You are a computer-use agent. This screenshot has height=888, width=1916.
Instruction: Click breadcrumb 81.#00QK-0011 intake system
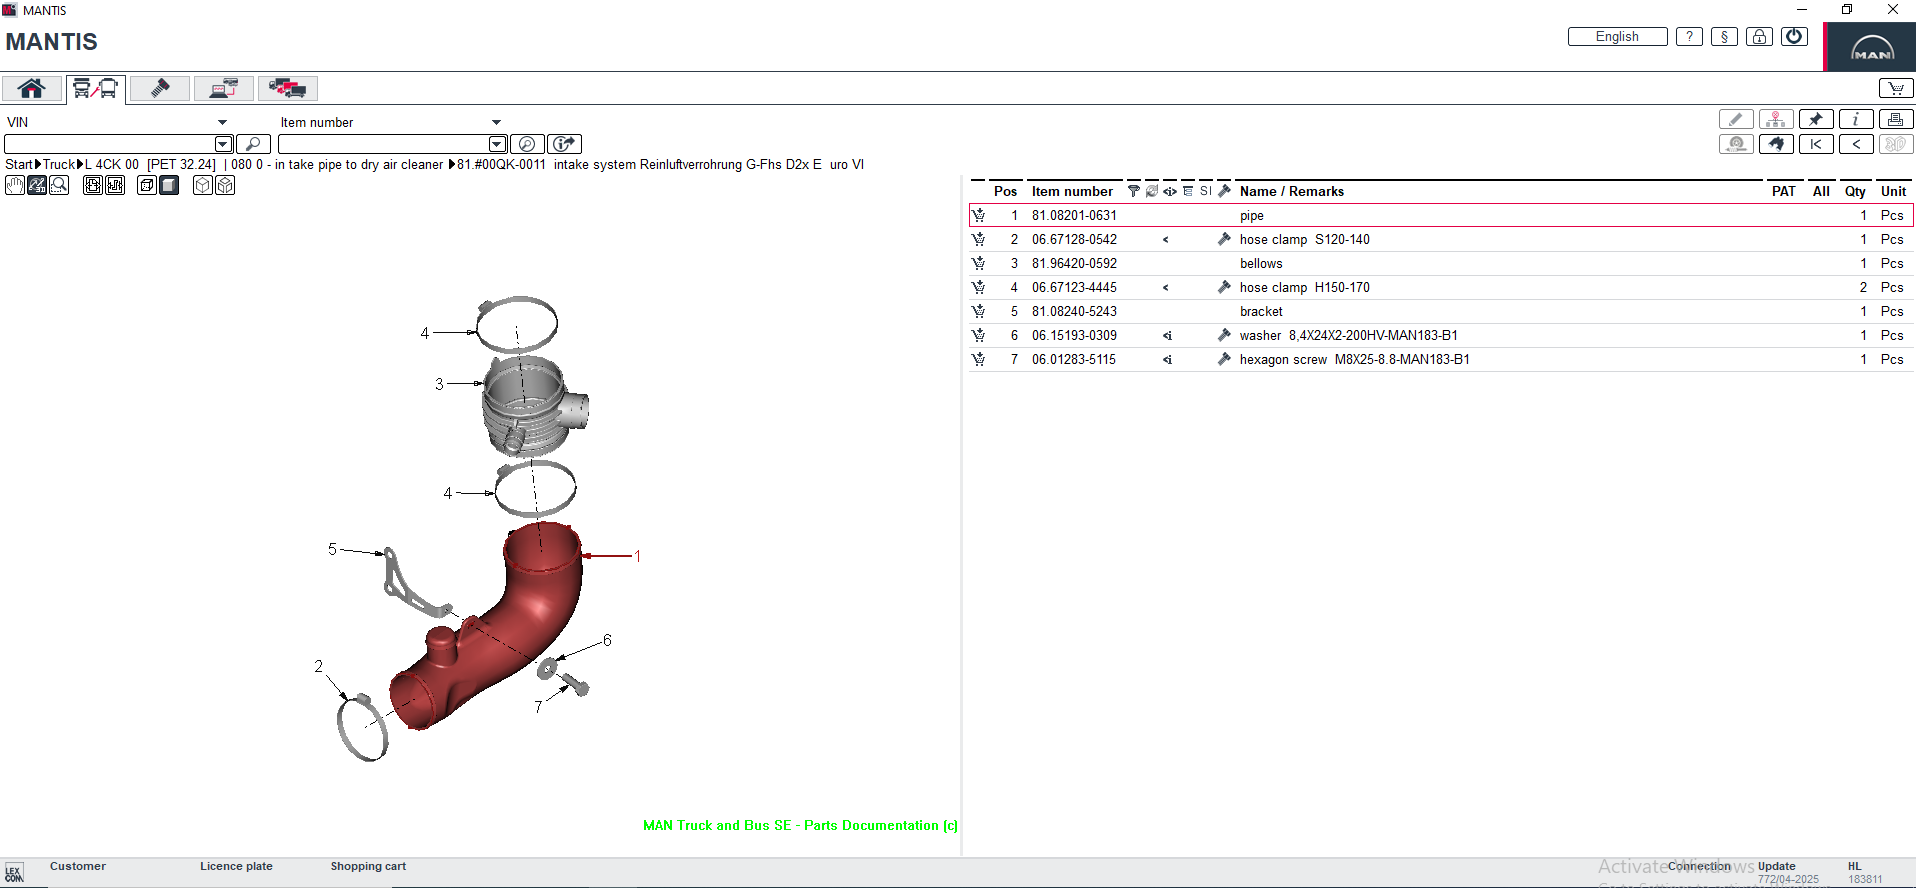point(660,165)
